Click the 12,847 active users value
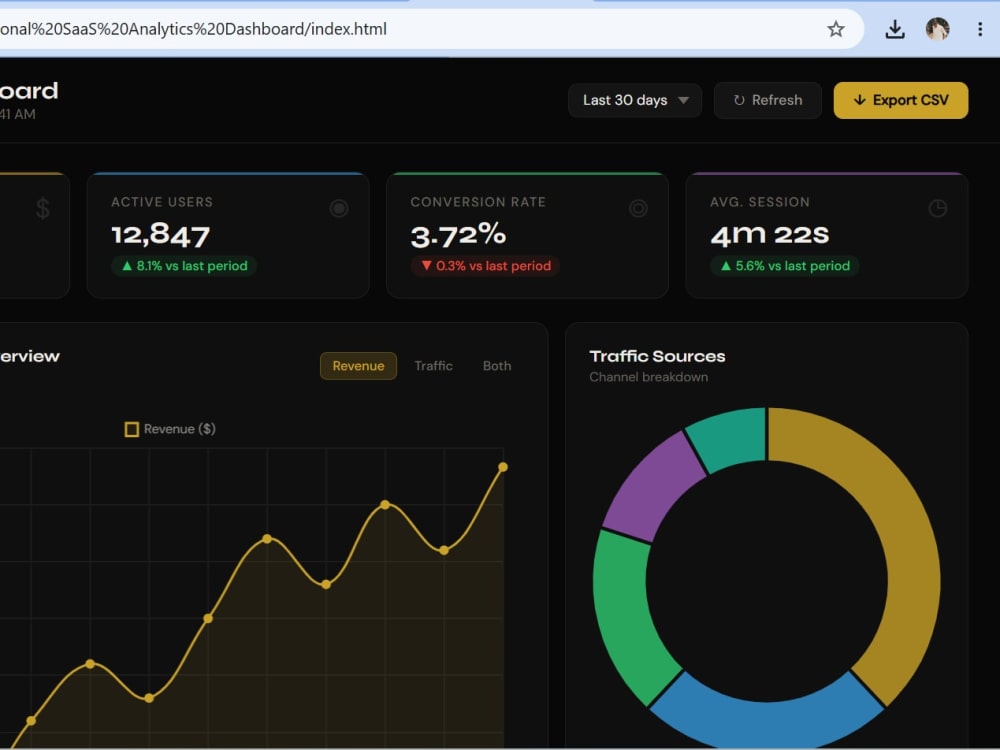The height and width of the screenshot is (750, 1000). [161, 235]
